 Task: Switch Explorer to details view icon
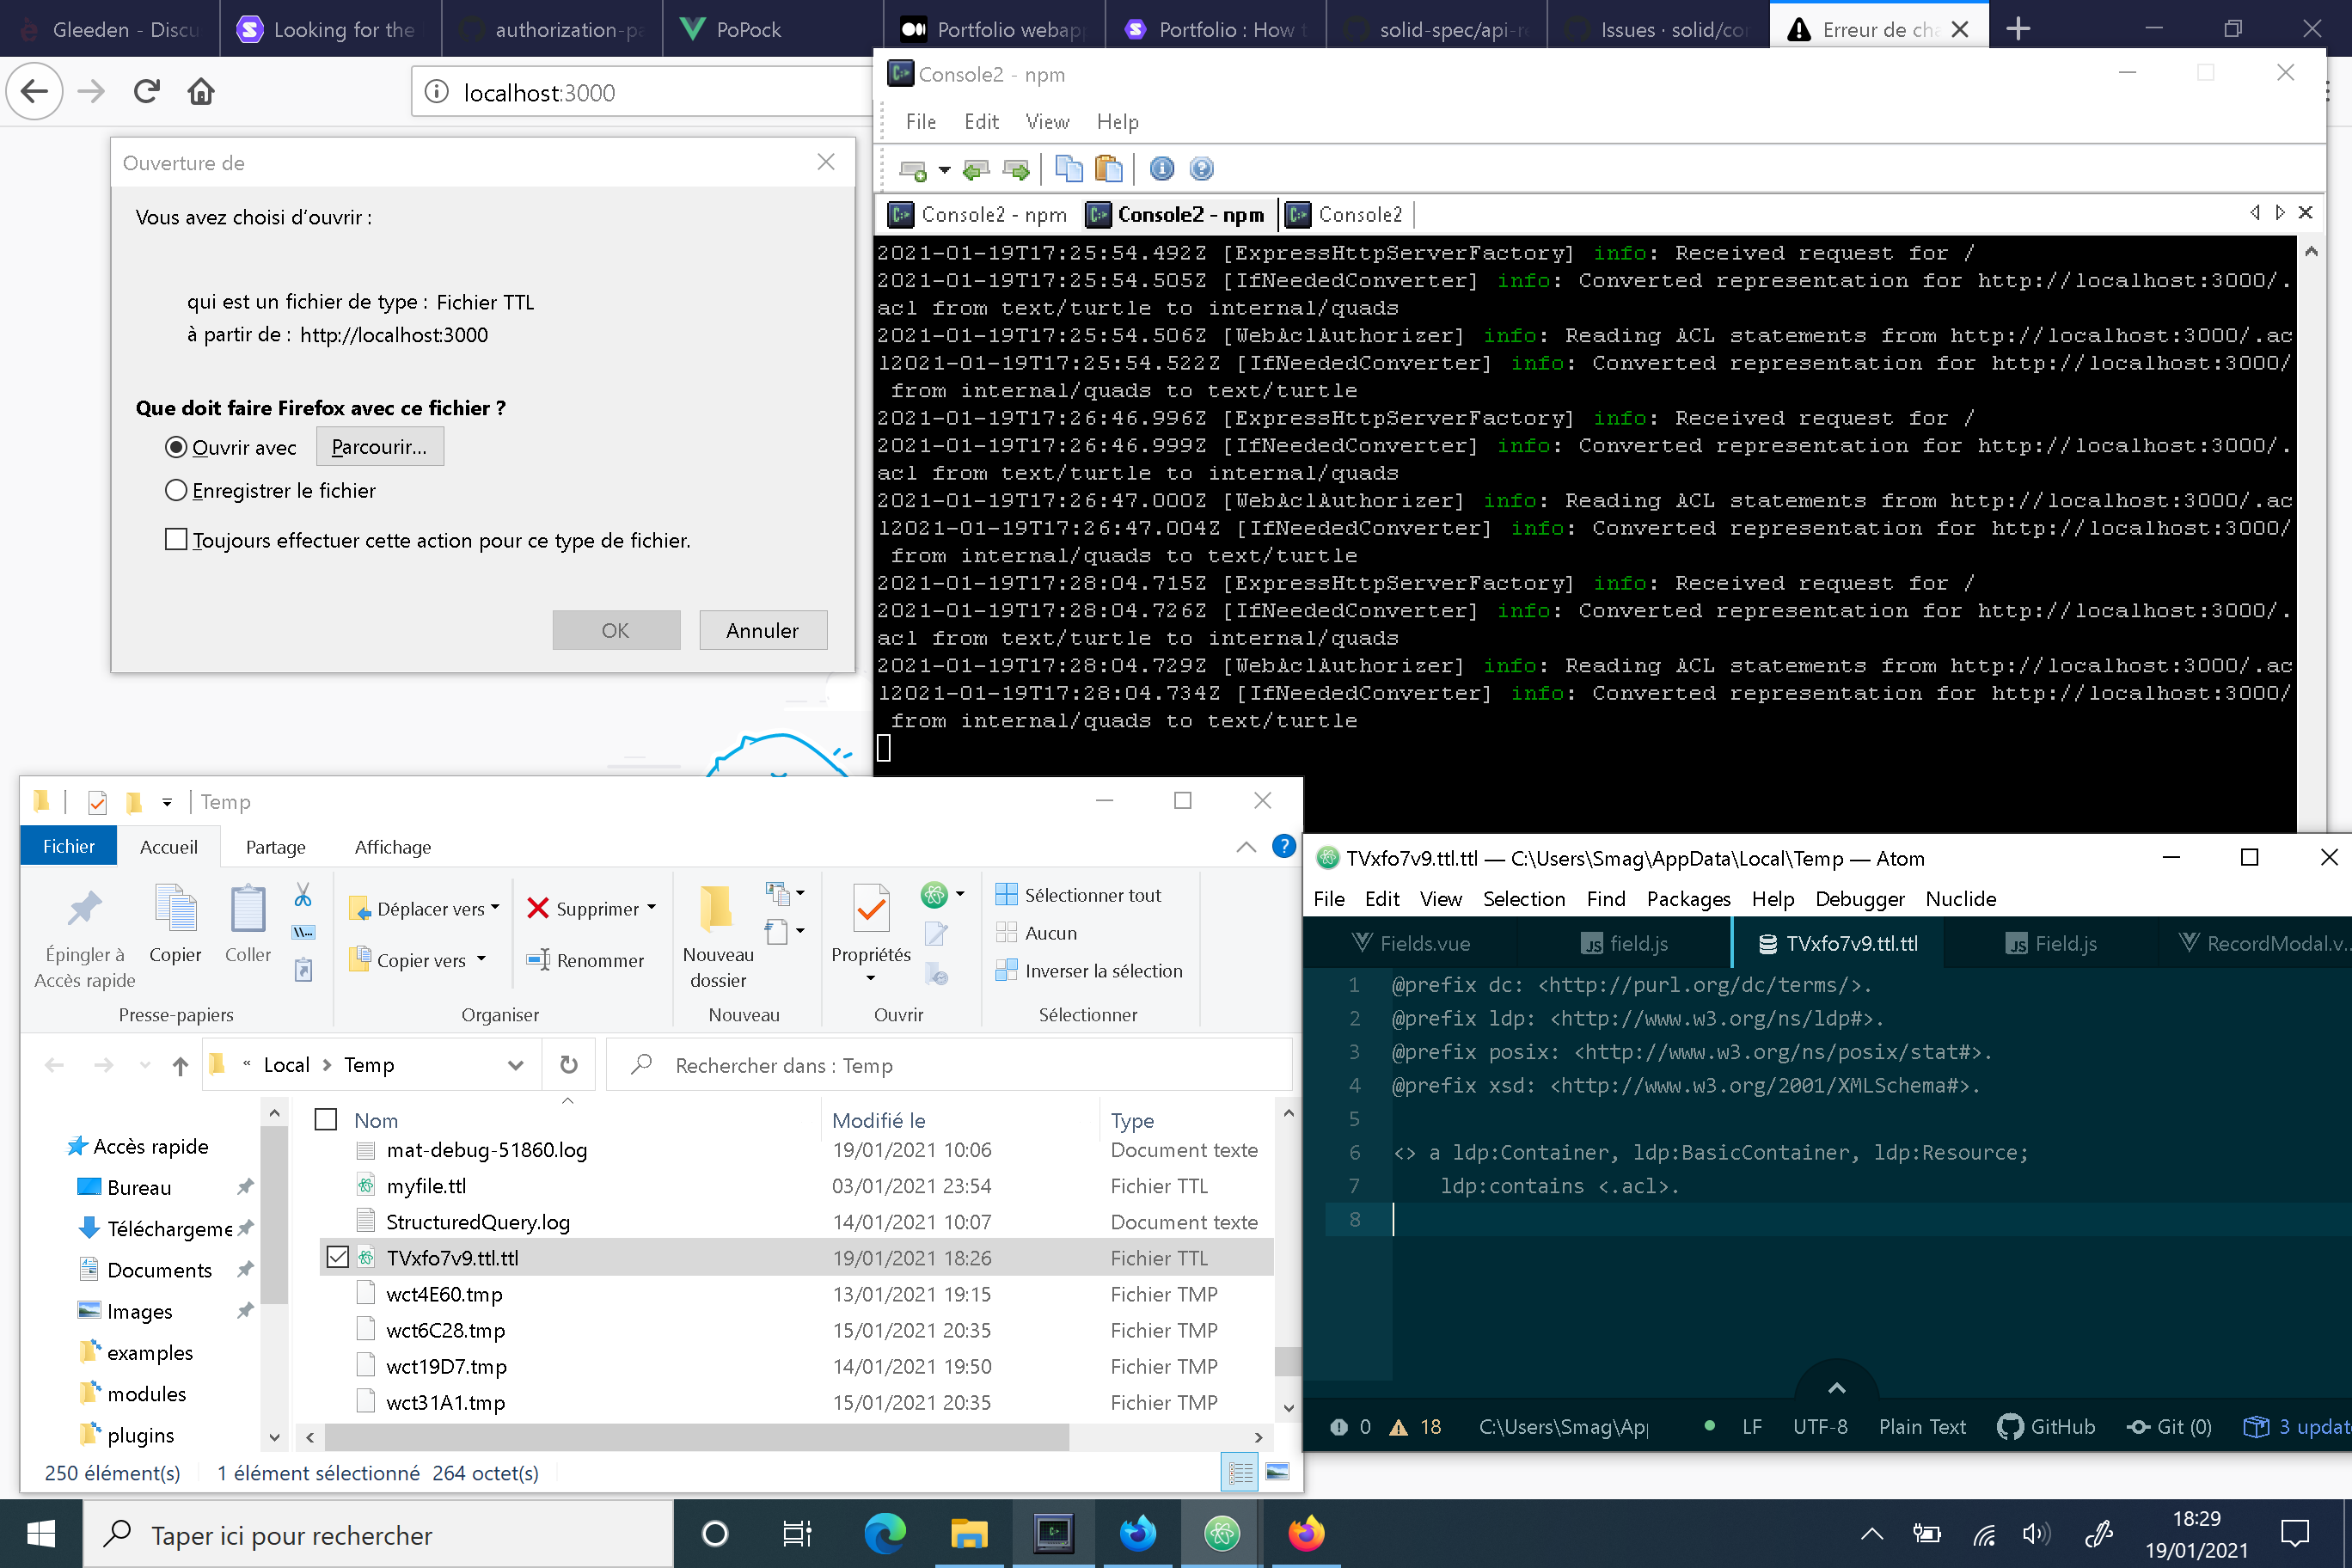coord(1240,1472)
